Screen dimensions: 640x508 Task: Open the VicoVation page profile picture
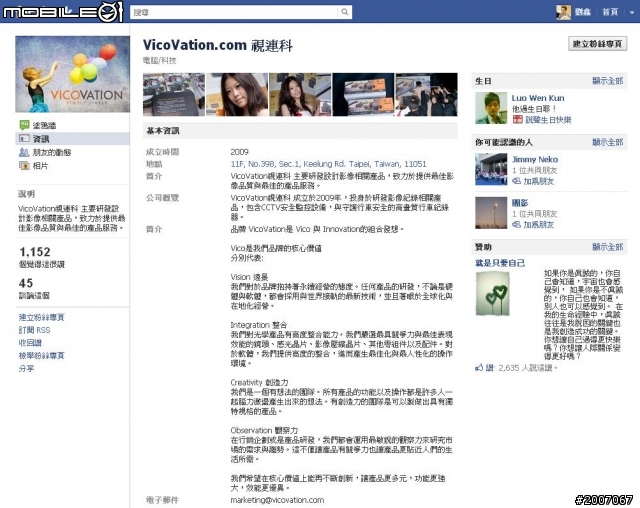point(73,74)
